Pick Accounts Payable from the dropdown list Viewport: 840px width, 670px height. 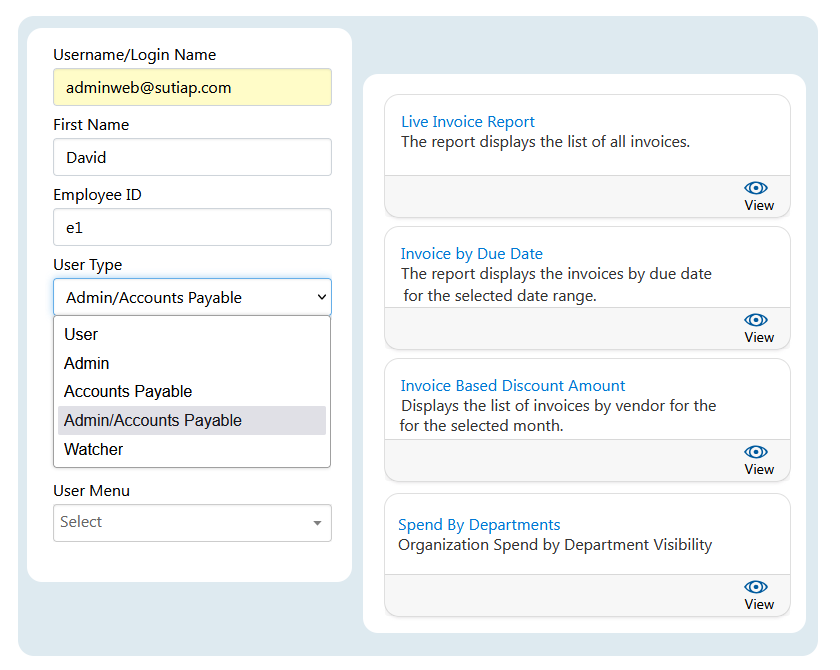(128, 392)
